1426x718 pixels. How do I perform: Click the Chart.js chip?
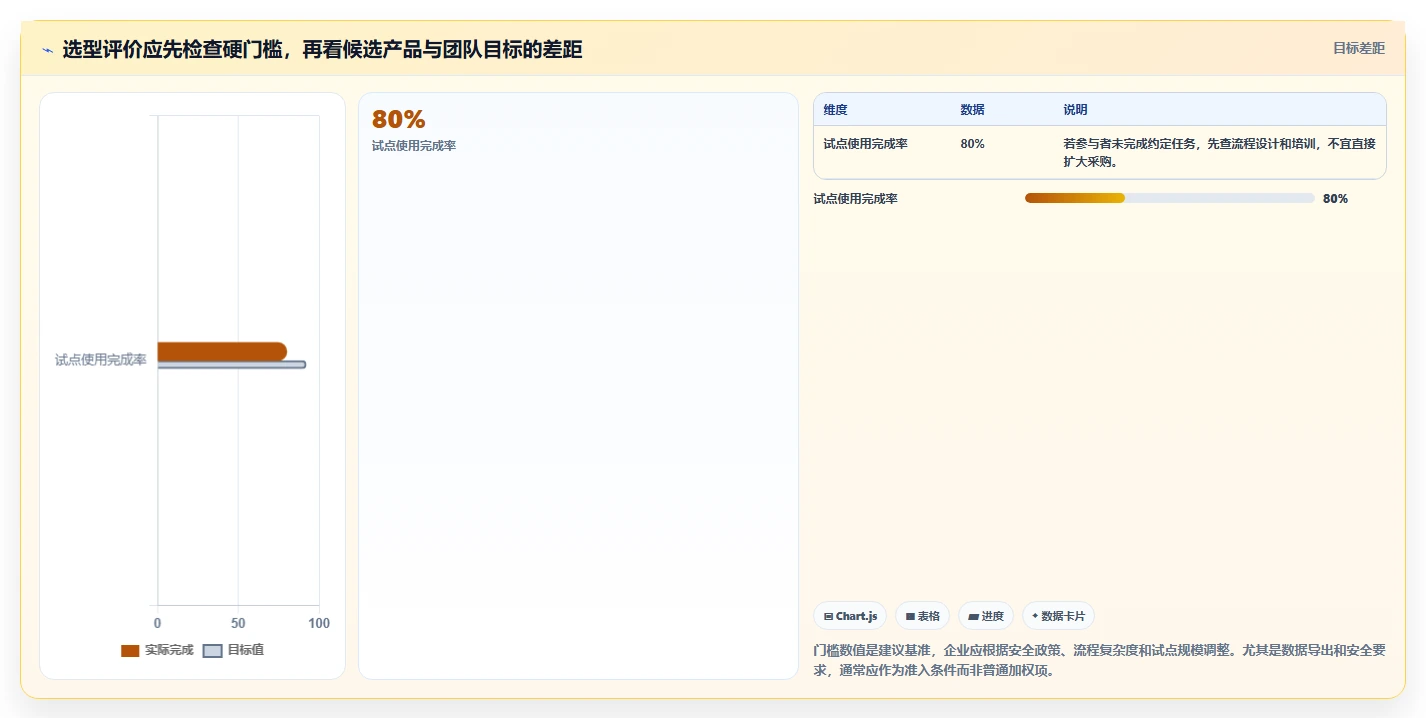click(850, 616)
